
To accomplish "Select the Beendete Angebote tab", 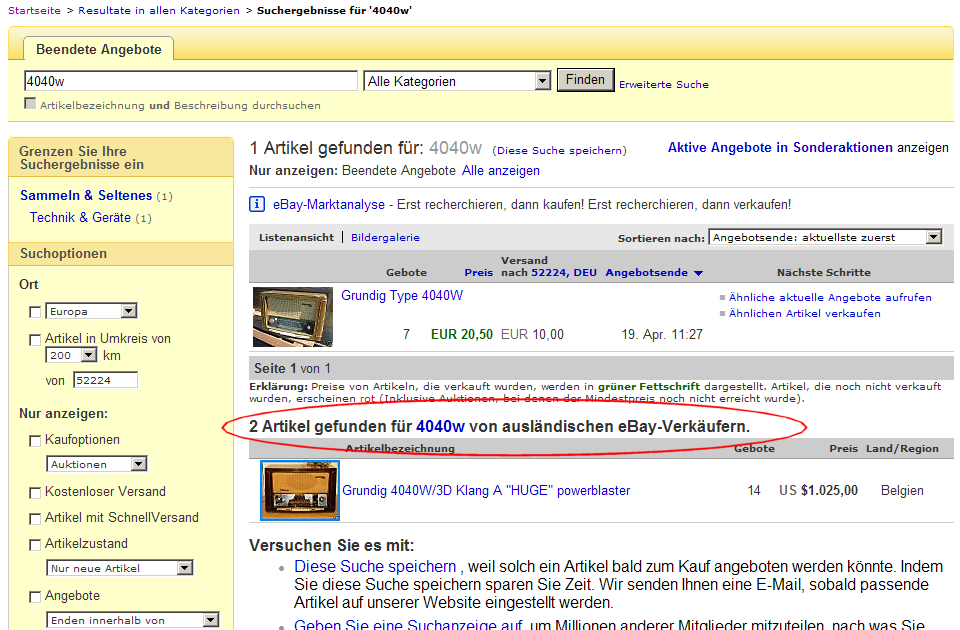I will point(99,50).
